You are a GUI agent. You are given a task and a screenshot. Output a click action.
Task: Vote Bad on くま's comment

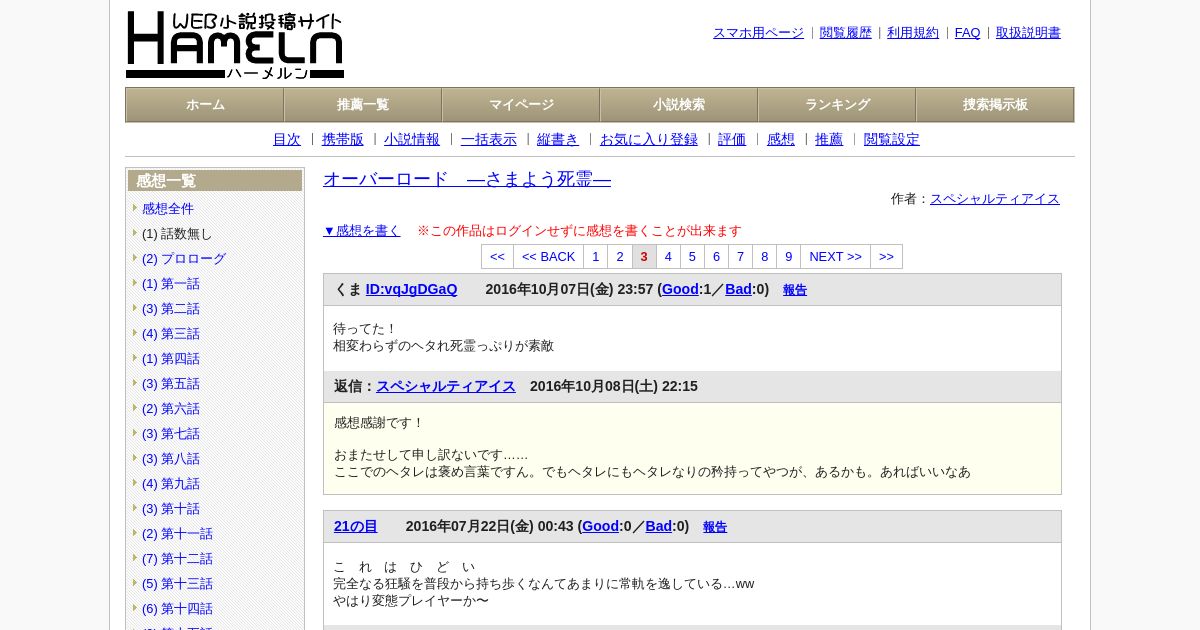click(x=738, y=290)
